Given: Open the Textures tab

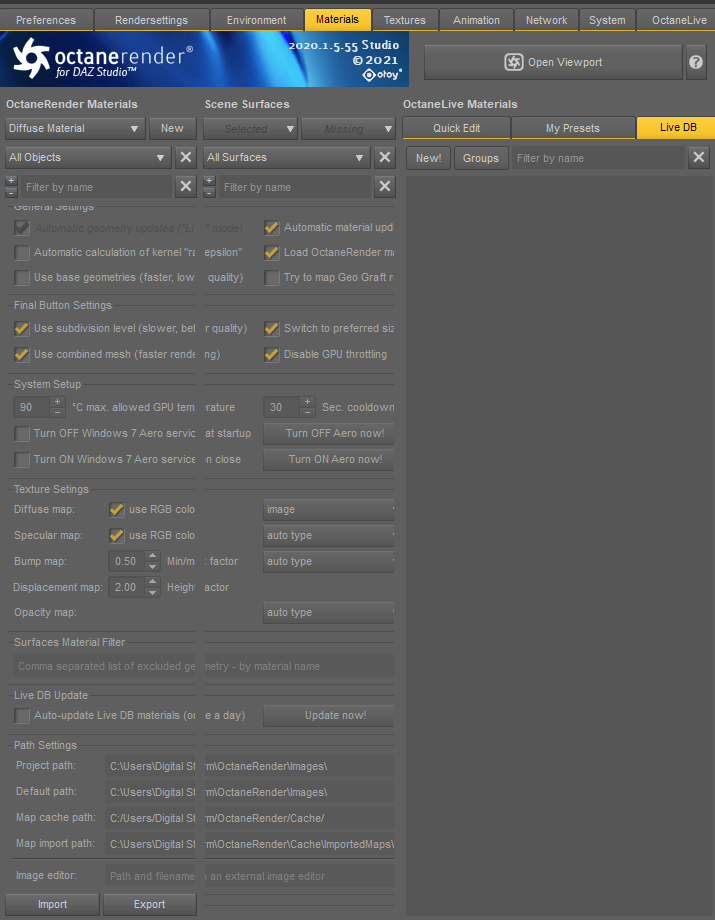Looking at the screenshot, I should [405, 20].
